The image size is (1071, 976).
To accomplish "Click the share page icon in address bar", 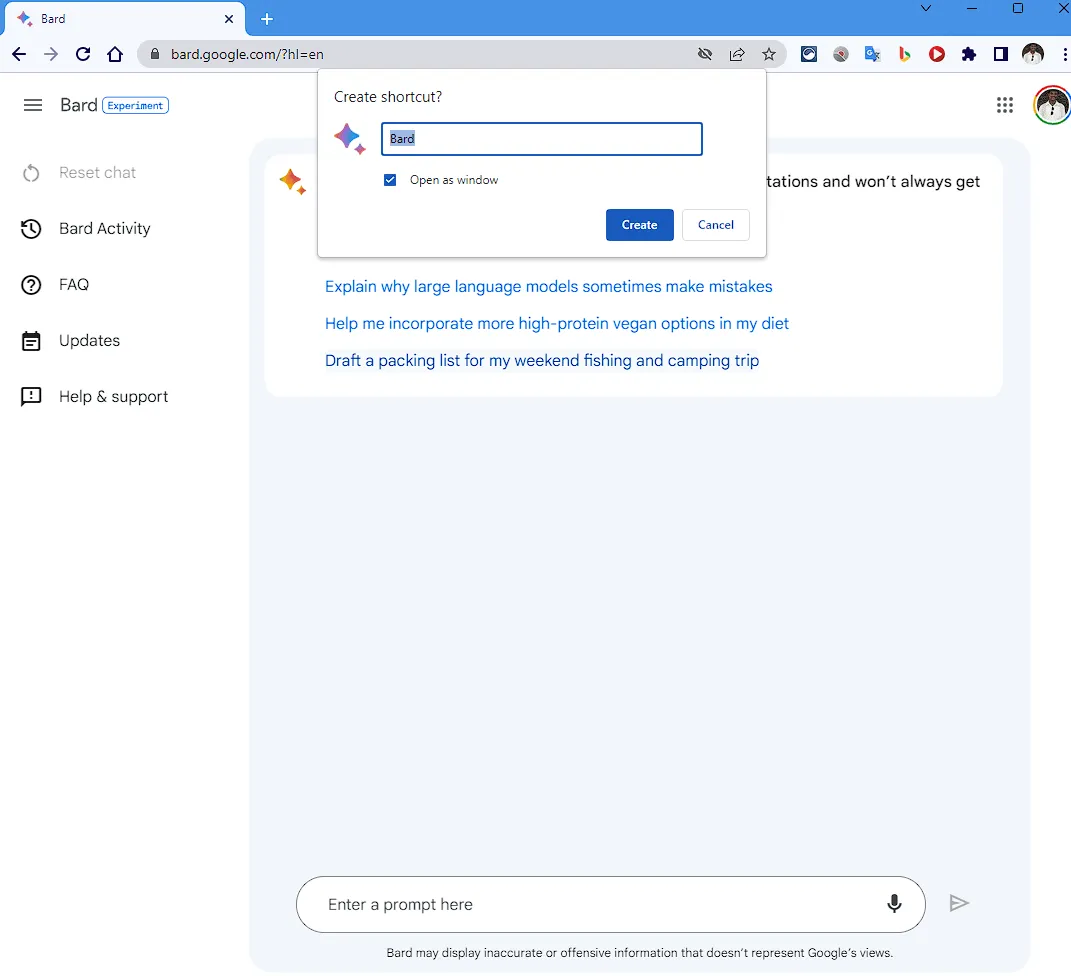I will (737, 54).
